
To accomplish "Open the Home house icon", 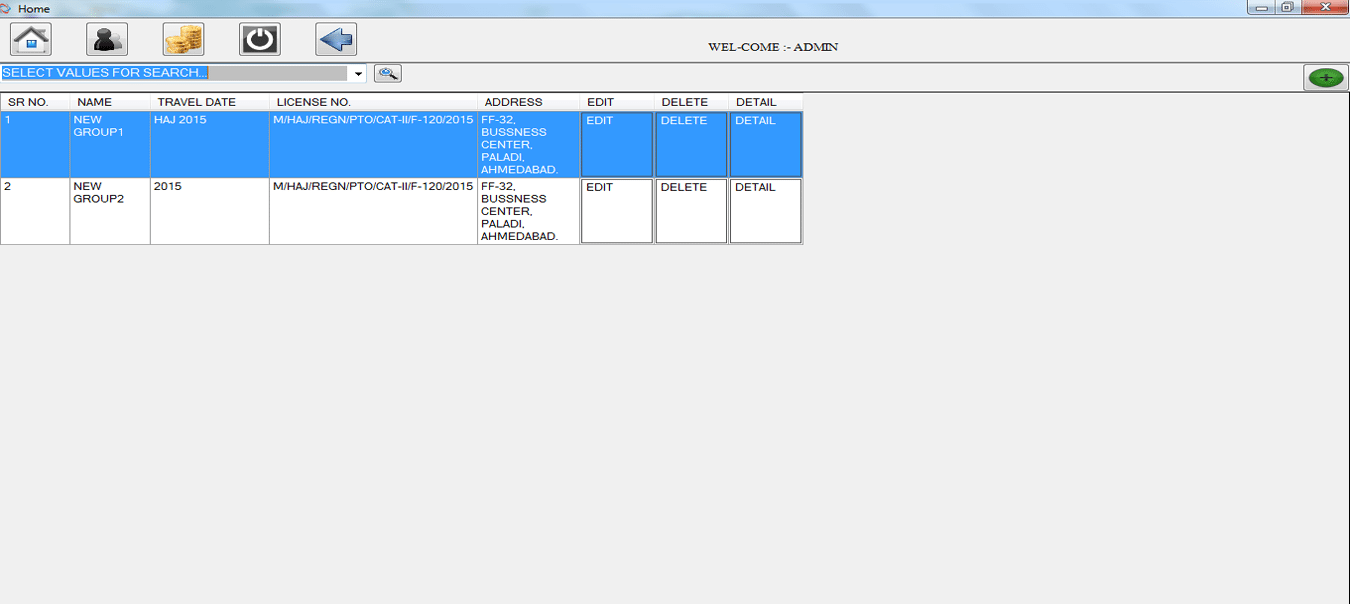I will point(31,39).
